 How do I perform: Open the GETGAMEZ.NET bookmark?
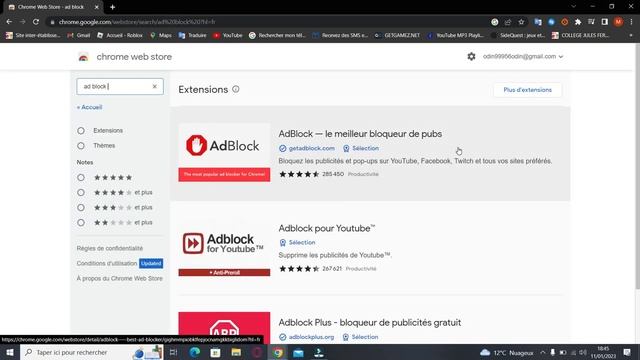[397, 36]
